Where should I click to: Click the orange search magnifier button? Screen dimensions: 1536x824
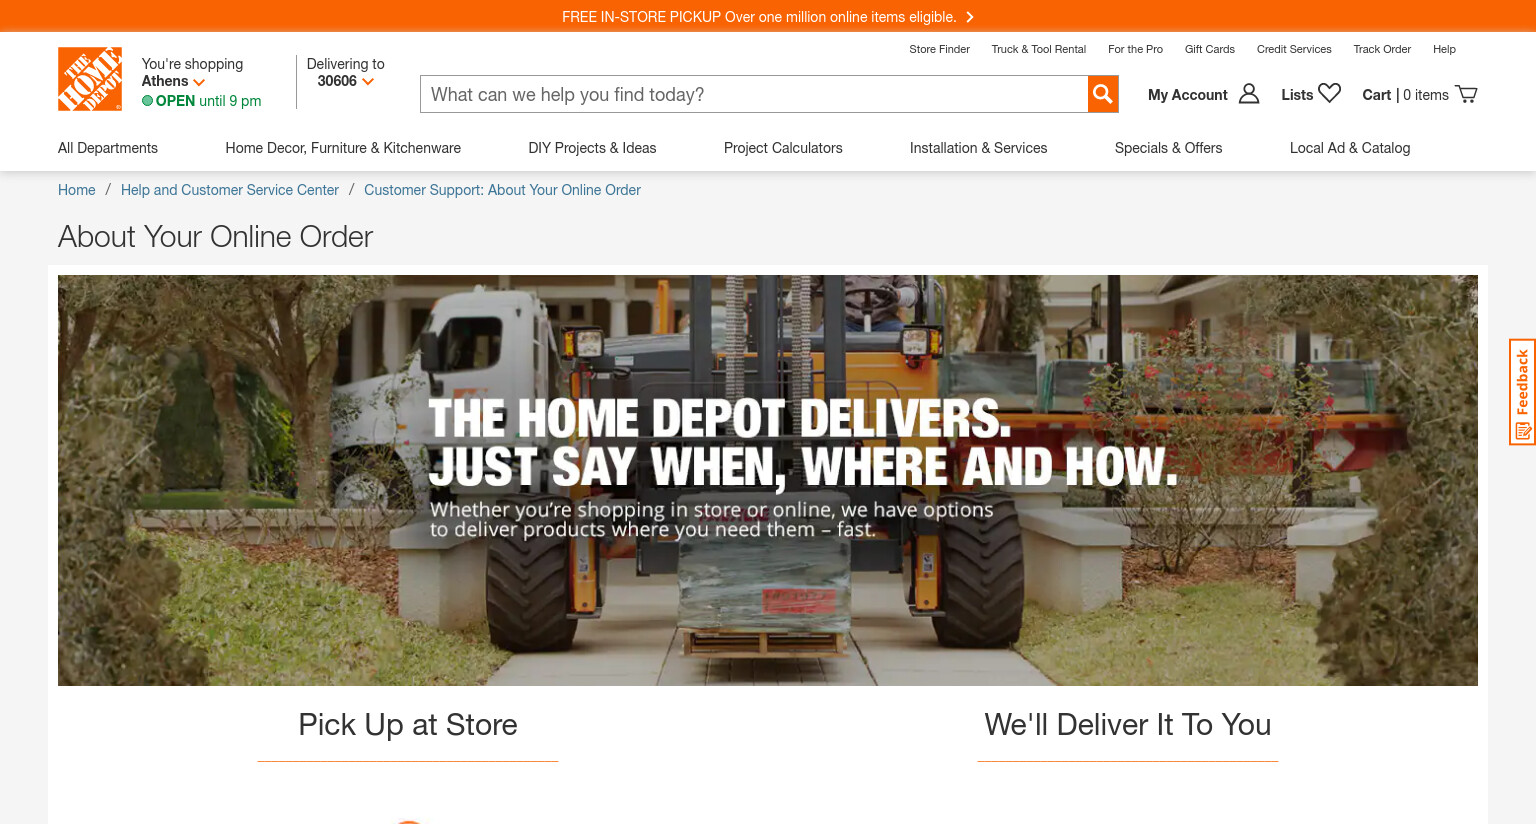1103,94
